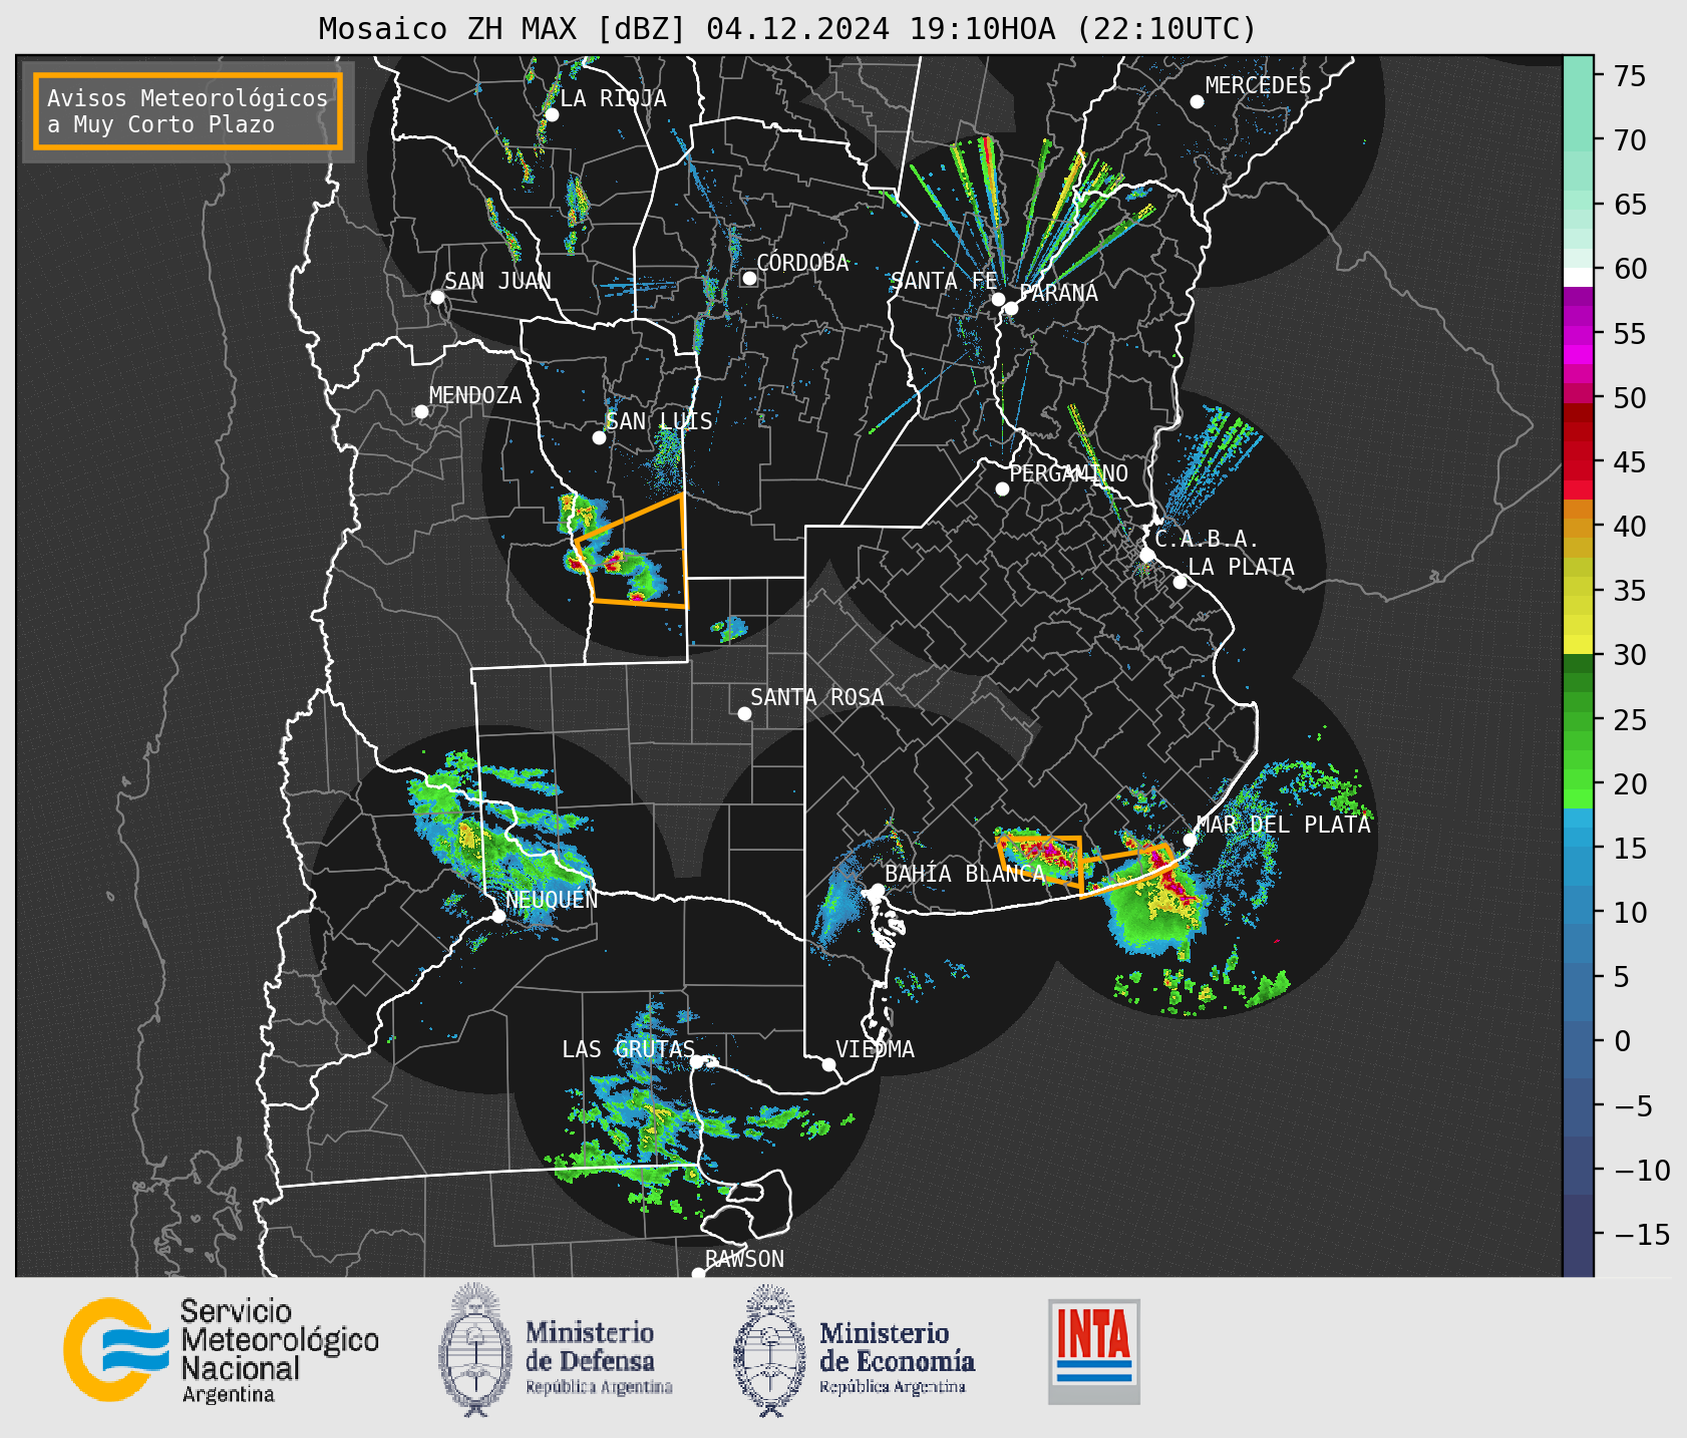Click the SANTA FE city label
The width and height of the screenshot is (1687, 1438).
point(944,281)
